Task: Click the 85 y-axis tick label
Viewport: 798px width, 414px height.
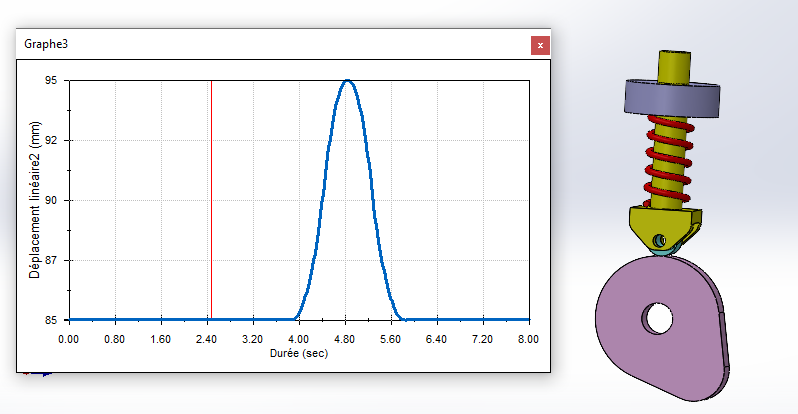Action: (x=51, y=320)
